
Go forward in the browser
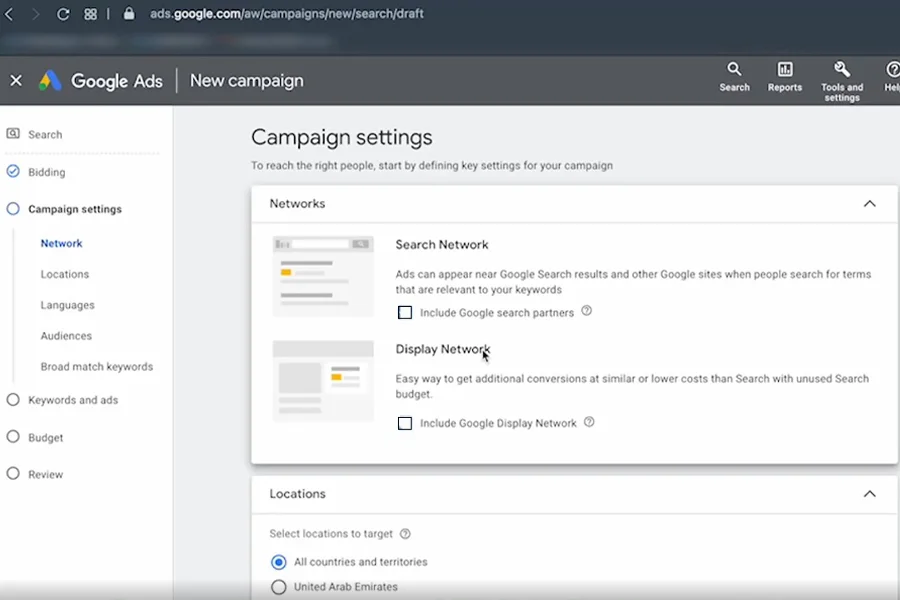pos(36,14)
